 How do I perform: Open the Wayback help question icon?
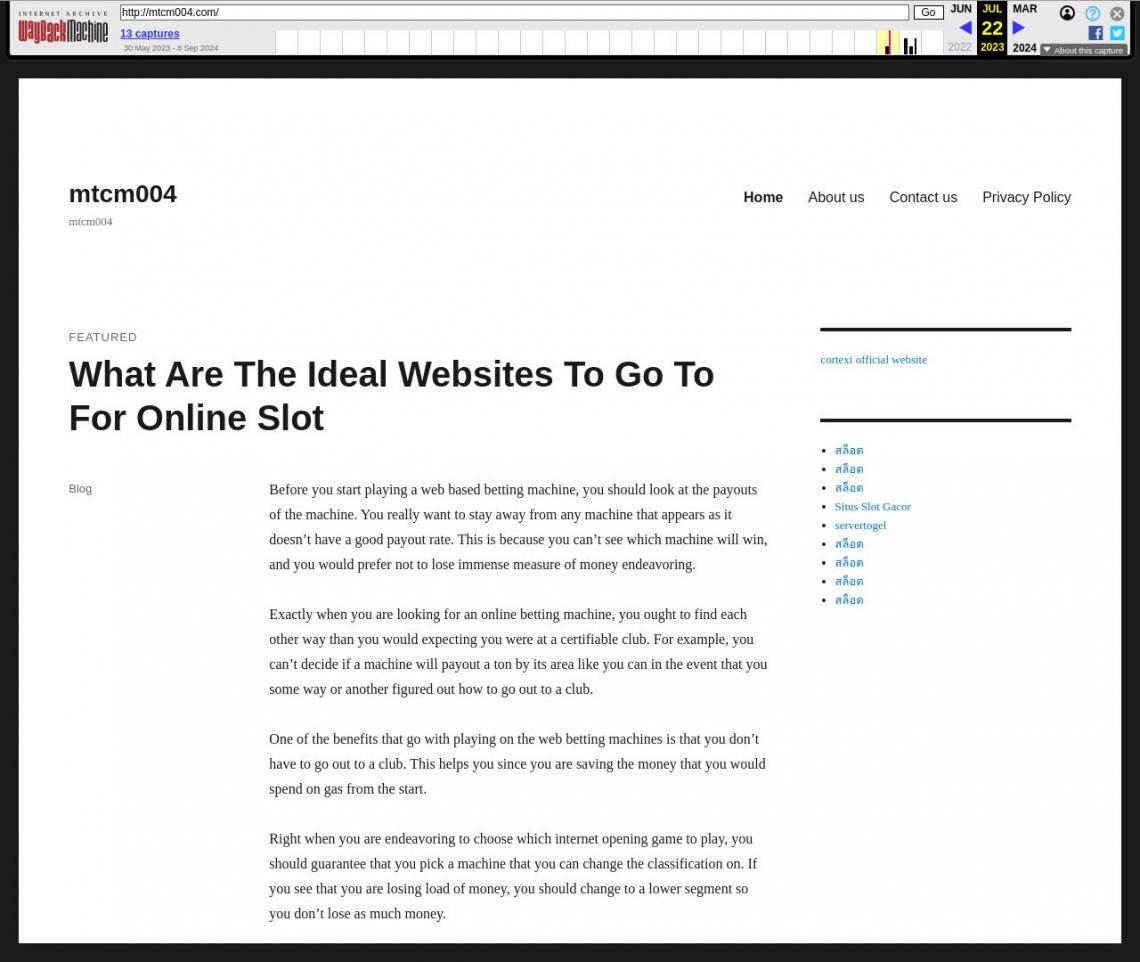point(1092,13)
